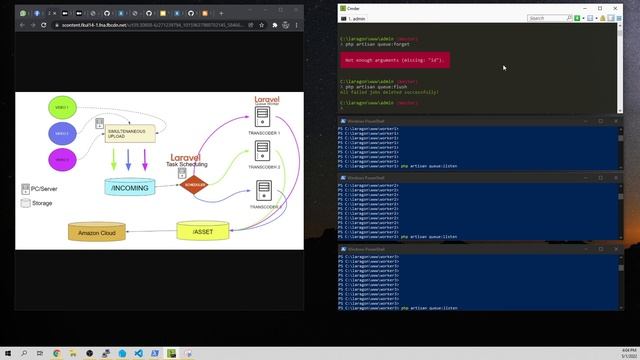Screen dimensions: 640x360
Task: Open Chrome from the taskbar
Action: point(56,353)
